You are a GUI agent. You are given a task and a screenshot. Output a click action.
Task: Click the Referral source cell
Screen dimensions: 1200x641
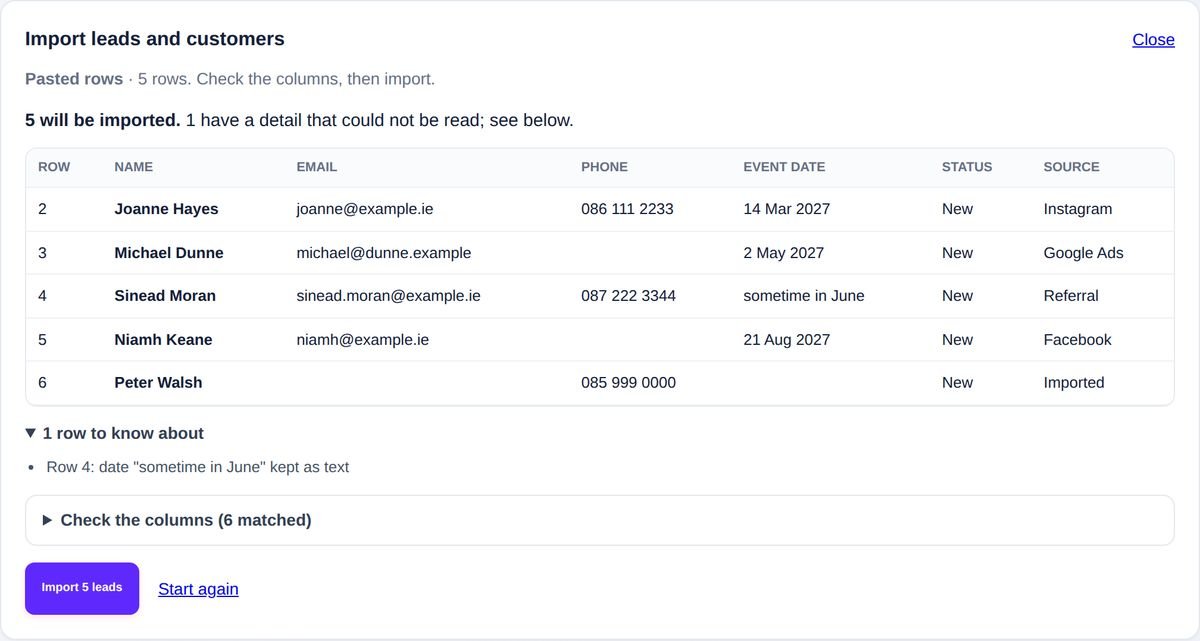(1071, 296)
